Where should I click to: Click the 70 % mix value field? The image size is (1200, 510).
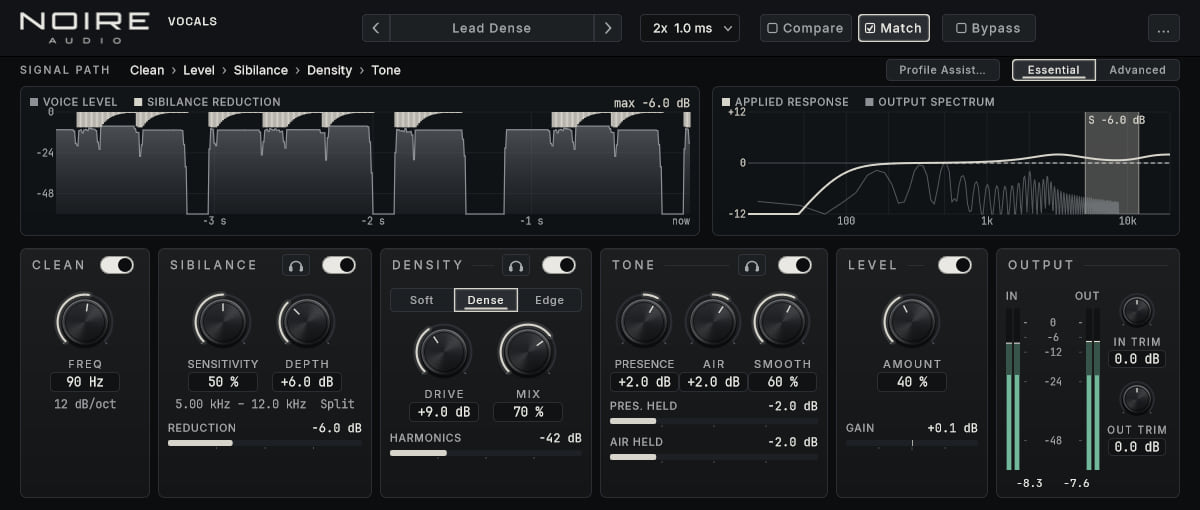pyautogui.click(x=527, y=412)
